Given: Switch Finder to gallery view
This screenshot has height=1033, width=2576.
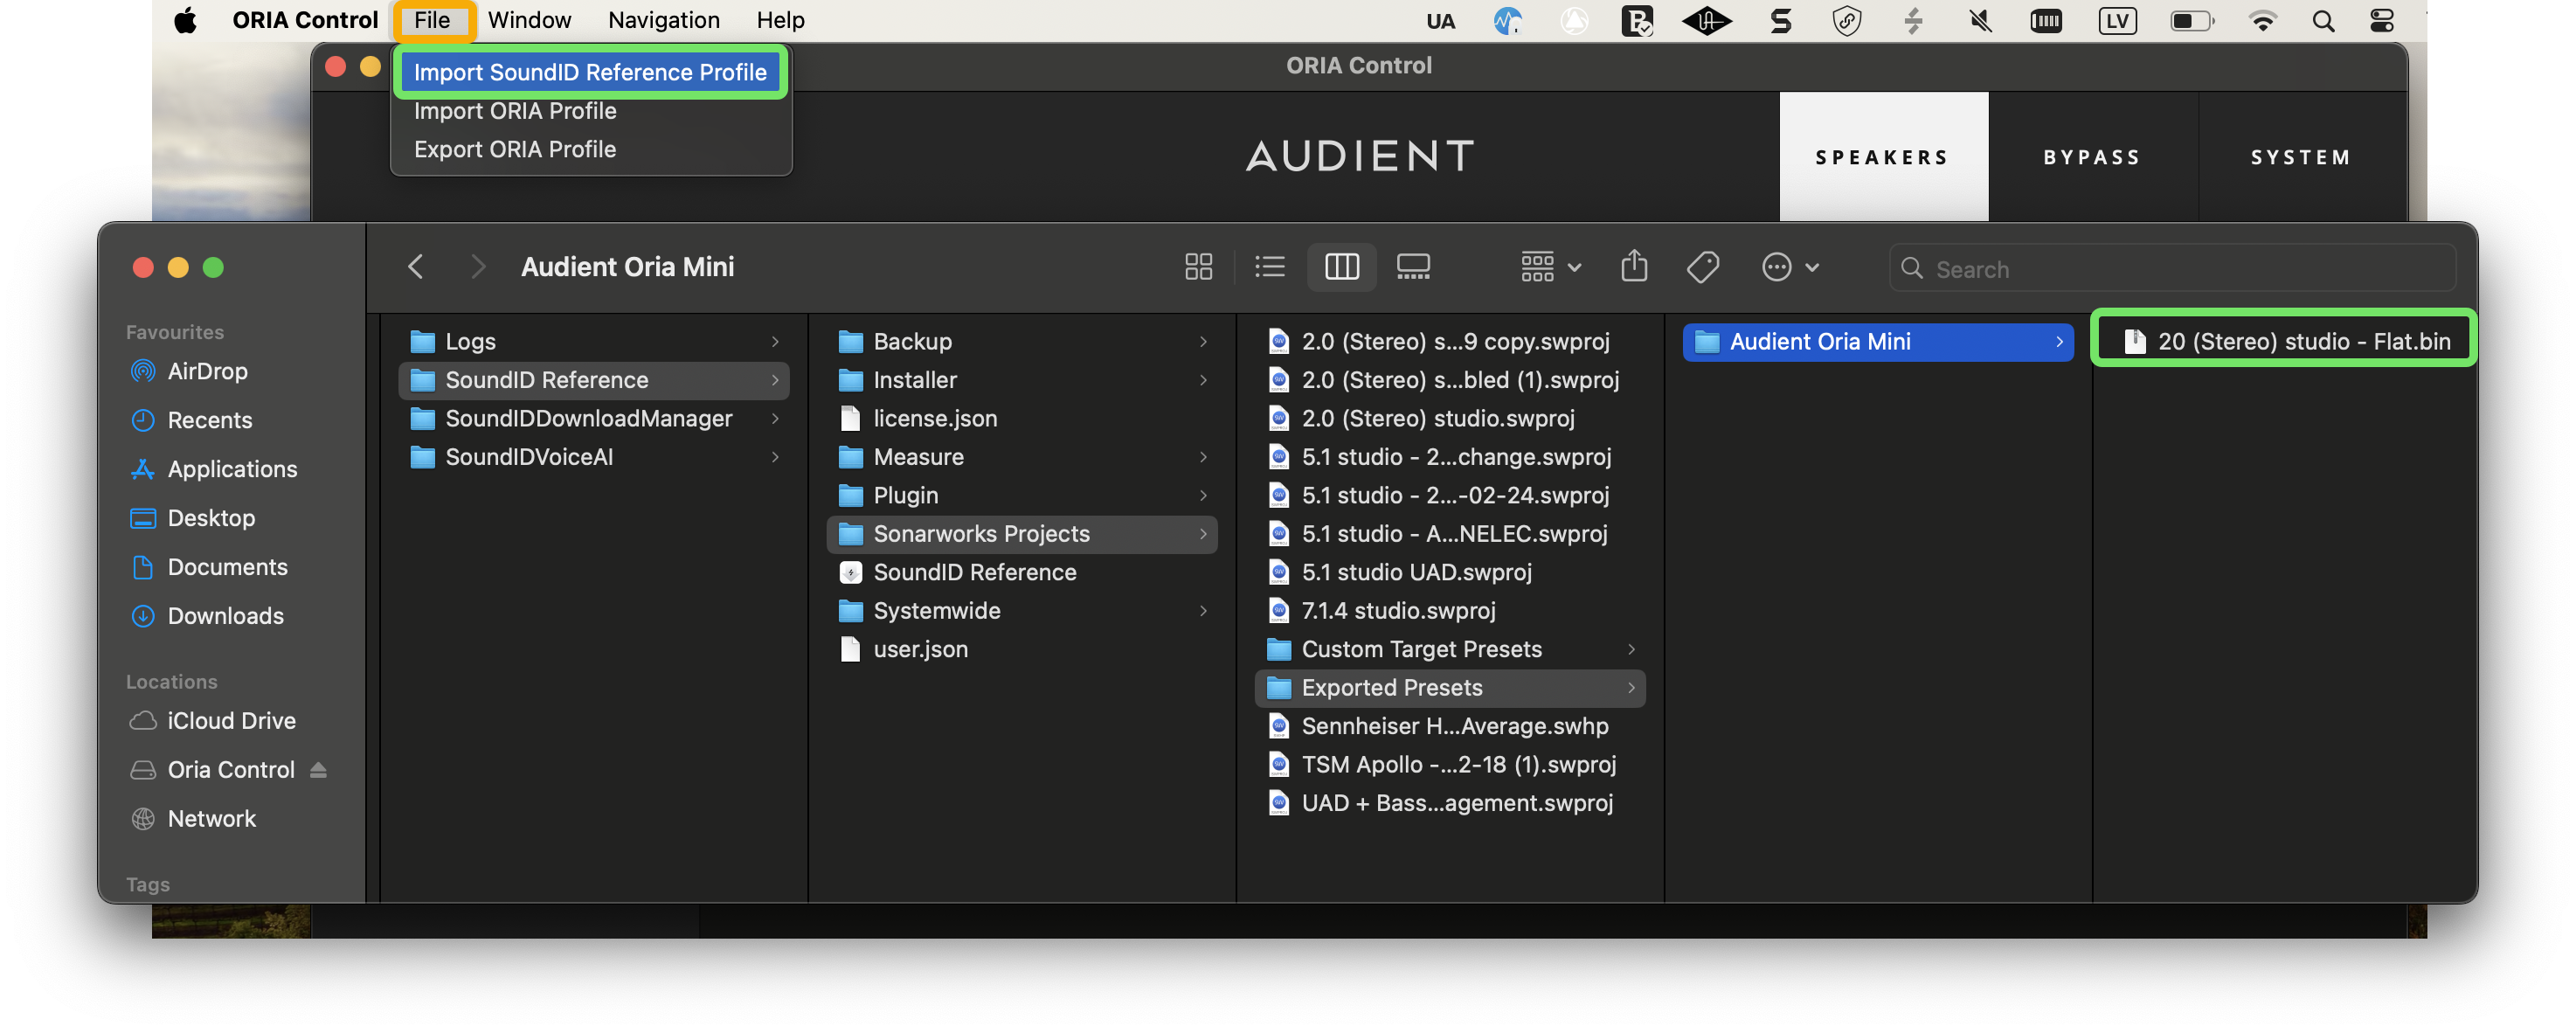Looking at the screenshot, I should [1412, 267].
